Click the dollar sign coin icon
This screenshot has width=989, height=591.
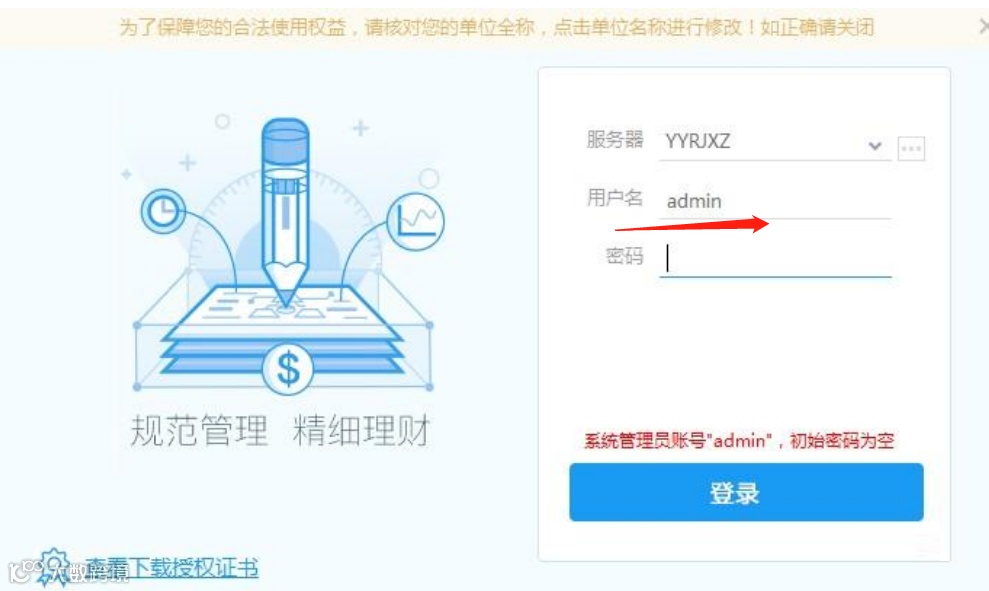point(288,368)
